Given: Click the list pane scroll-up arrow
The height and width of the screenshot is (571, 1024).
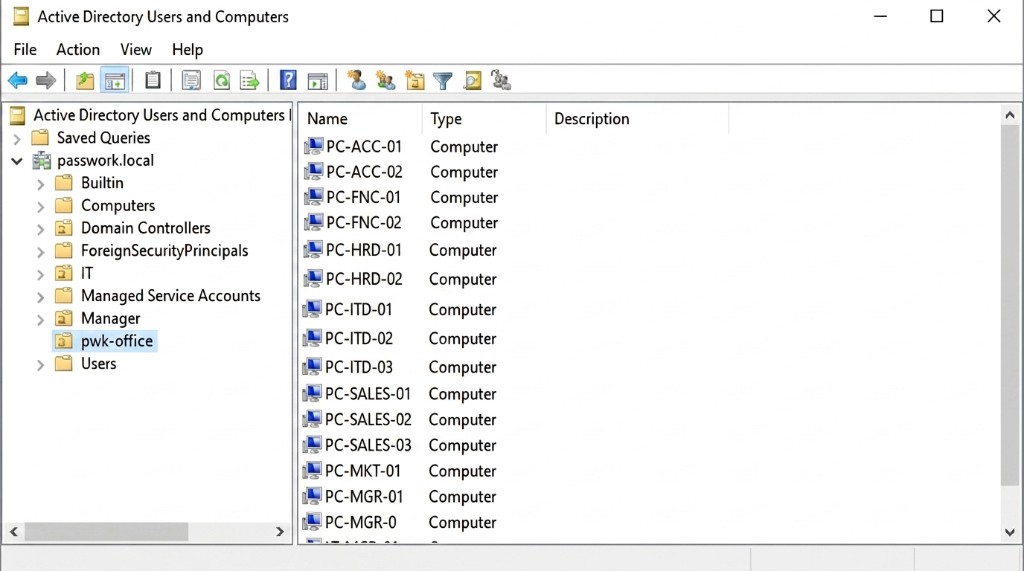Looking at the screenshot, I should pos(1010,116).
